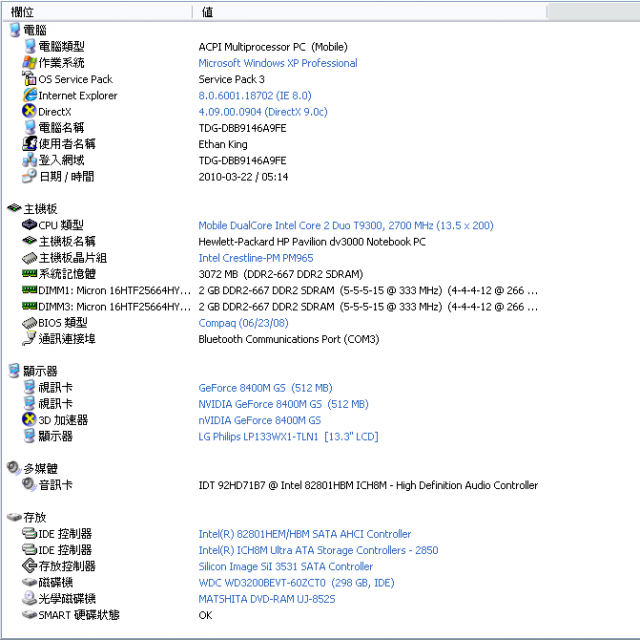Open the ICH8M Ultra ATA Storage Controllers link
This screenshot has height=640, width=640.
[318, 550]
